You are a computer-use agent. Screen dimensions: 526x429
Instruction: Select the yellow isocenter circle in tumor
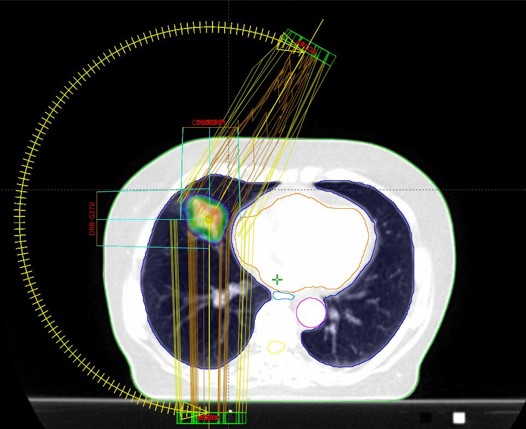tap(209, 219)
